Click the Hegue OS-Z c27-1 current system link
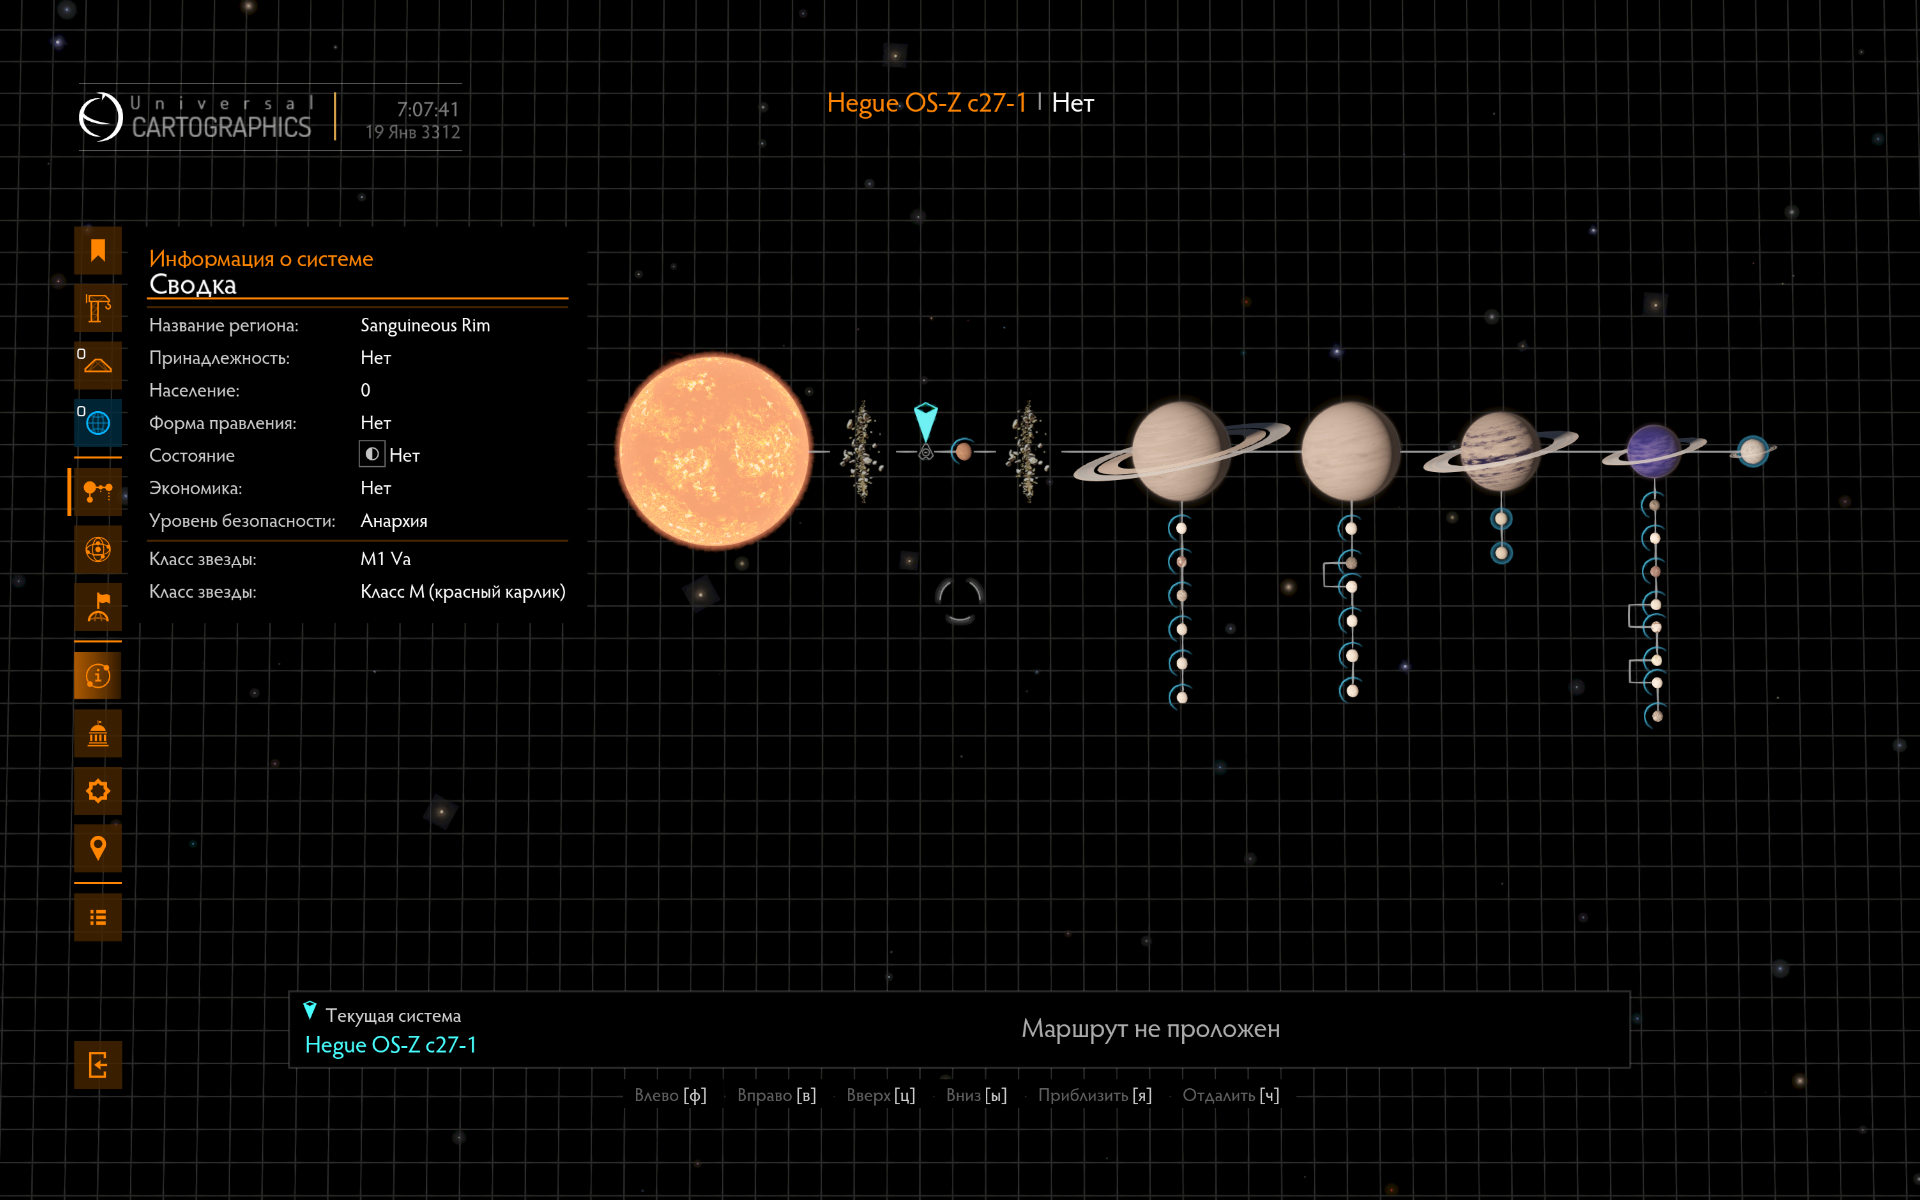The height and width of the screenshot is (1200, 1920). click(x=390, y=1045)
